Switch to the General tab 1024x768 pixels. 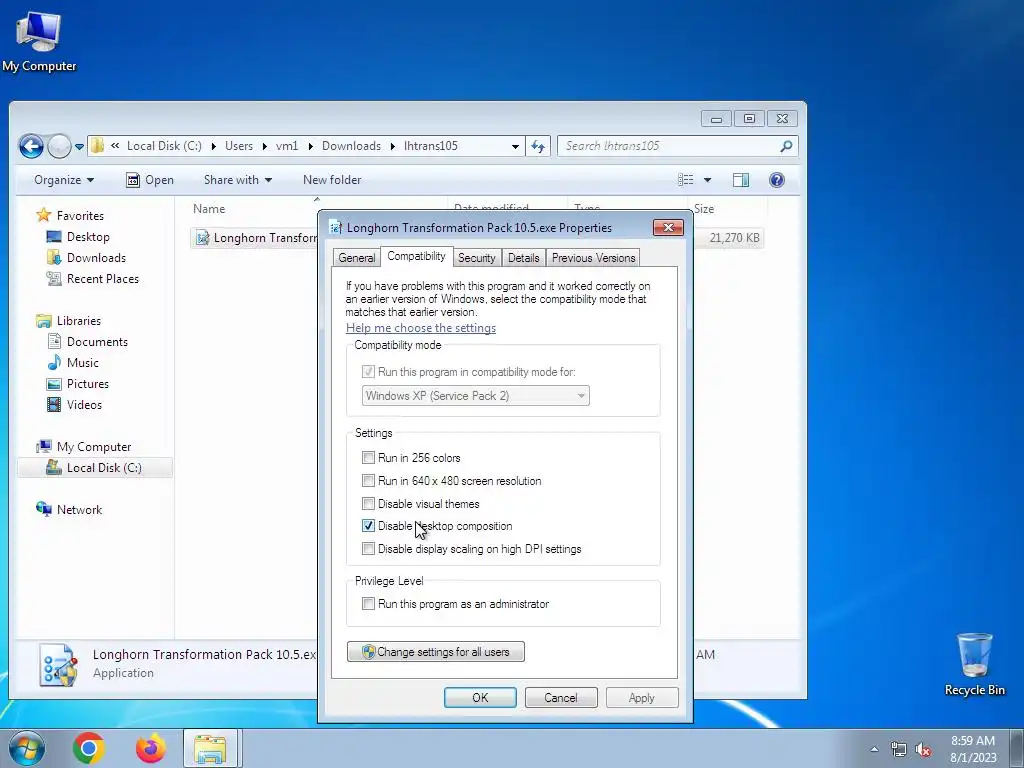[x=356, y=258]
